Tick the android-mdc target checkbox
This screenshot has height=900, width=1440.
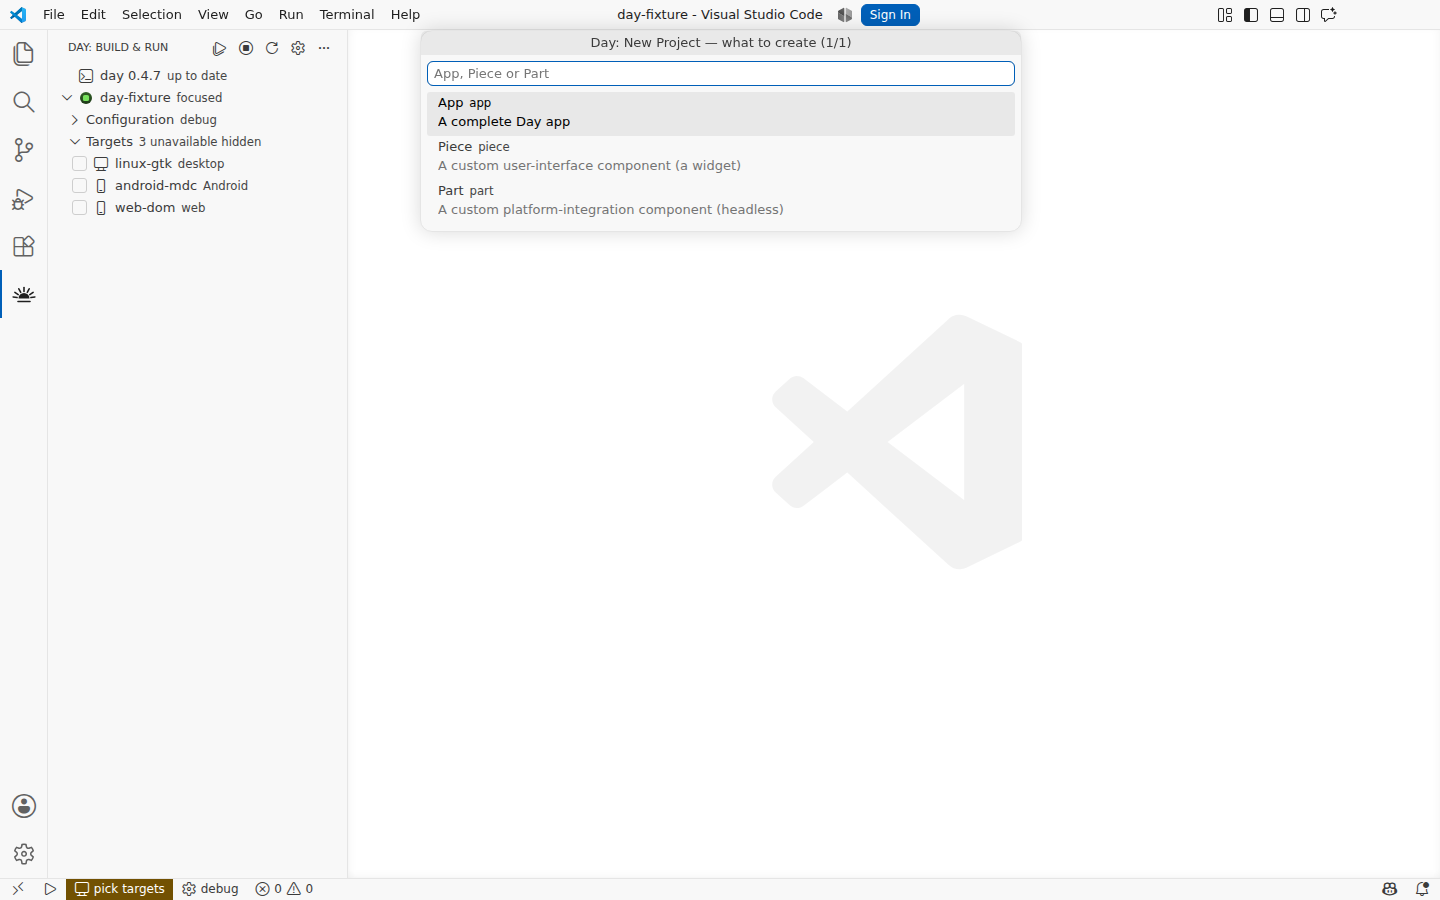tap(80, 186)
